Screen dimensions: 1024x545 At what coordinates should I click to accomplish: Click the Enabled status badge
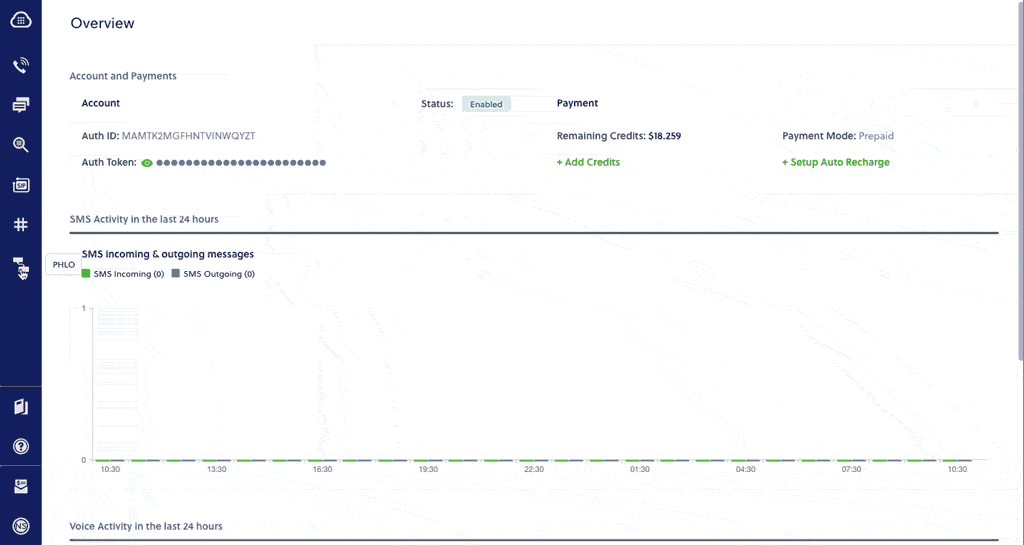pyautogui.click(x=486, y=104)
